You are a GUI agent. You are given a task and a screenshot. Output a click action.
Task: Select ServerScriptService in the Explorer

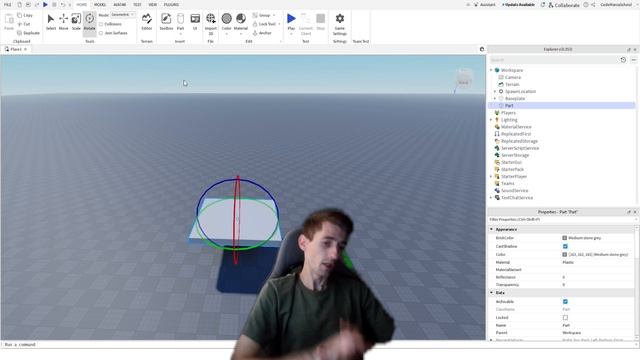pyautogui.click(x=520, y=148)
